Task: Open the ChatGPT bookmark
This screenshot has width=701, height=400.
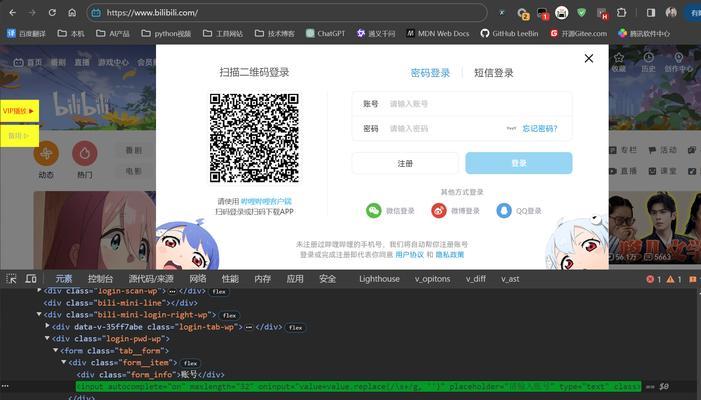Action: click(x=325, y=34)
